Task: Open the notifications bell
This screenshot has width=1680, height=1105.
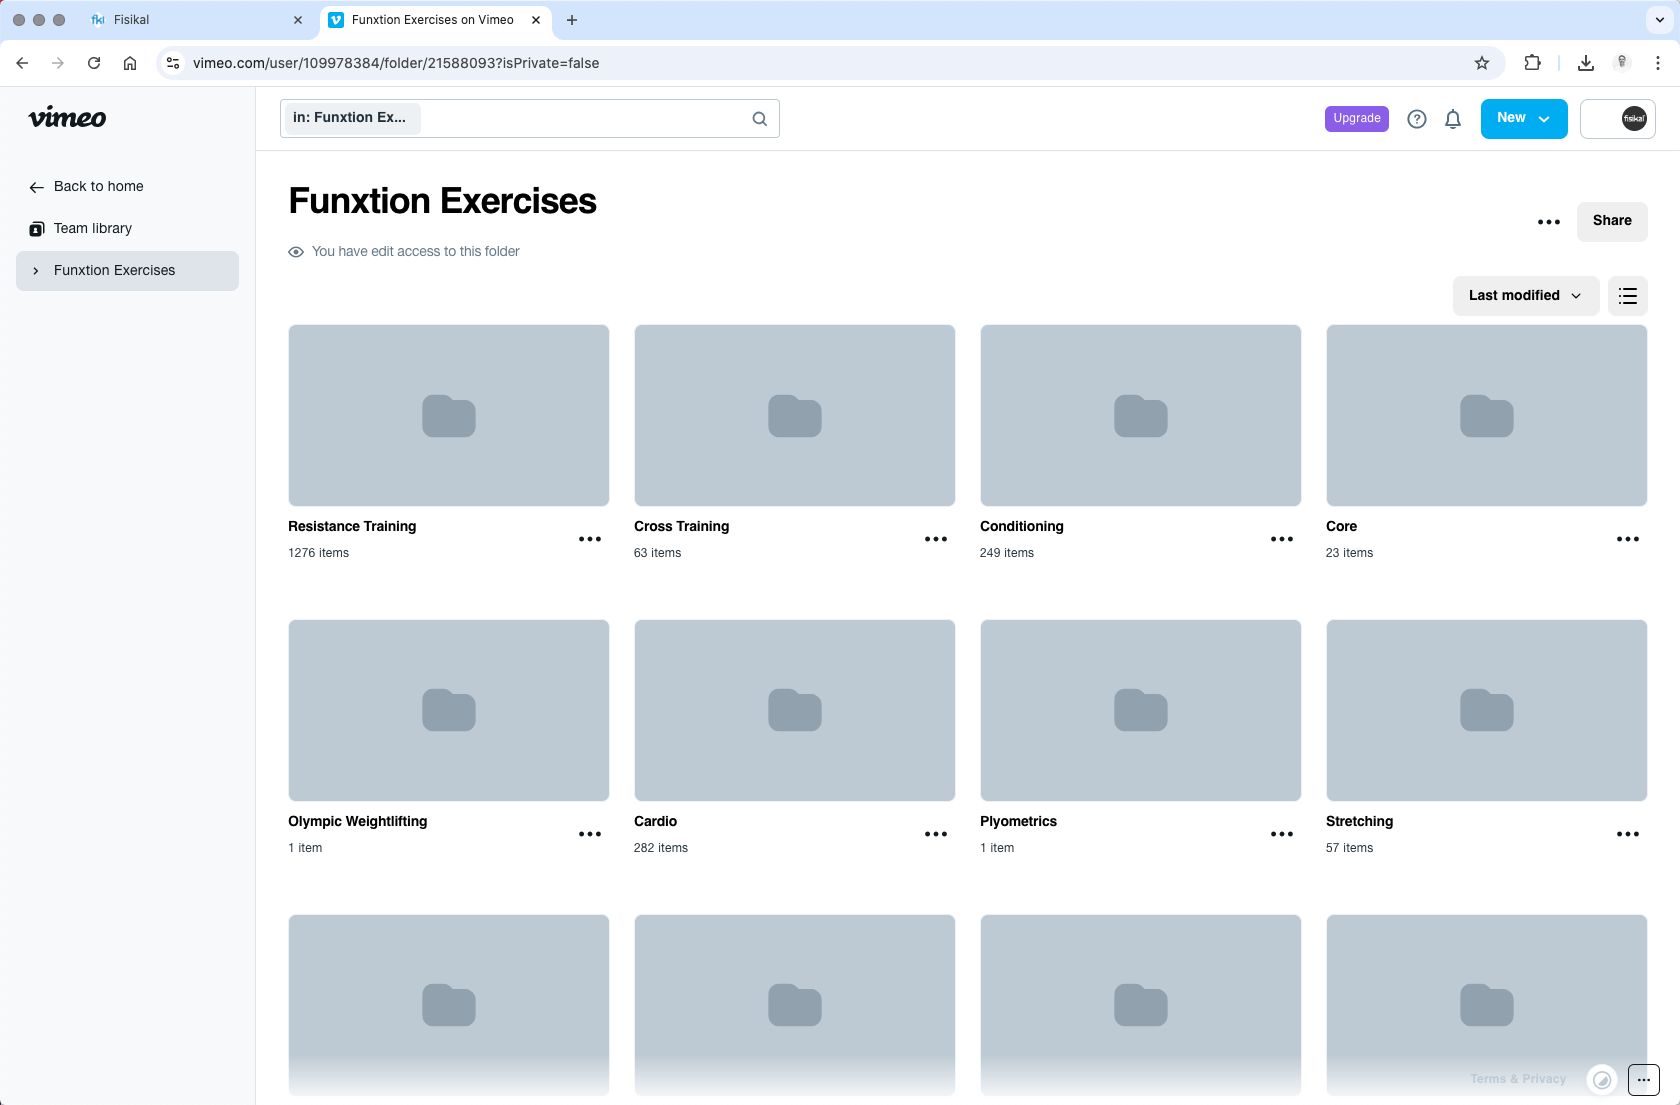Action: point(1453,119)
